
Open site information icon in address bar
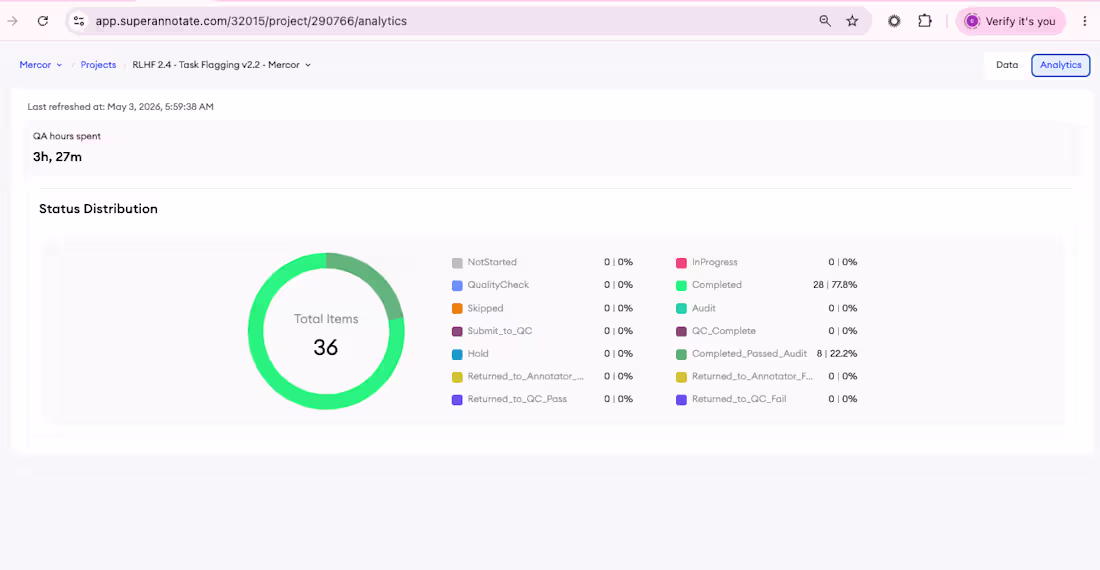pos(79,21)
